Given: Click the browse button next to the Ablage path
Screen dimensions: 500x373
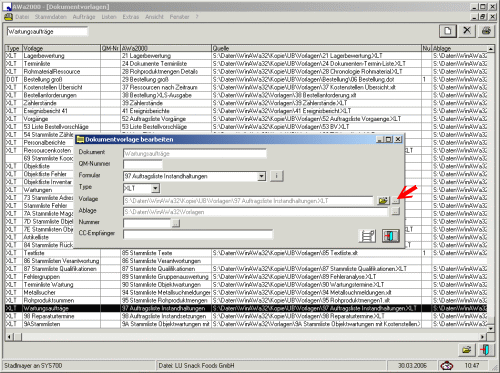Looking at the screenshot, I should click(395, 211).
